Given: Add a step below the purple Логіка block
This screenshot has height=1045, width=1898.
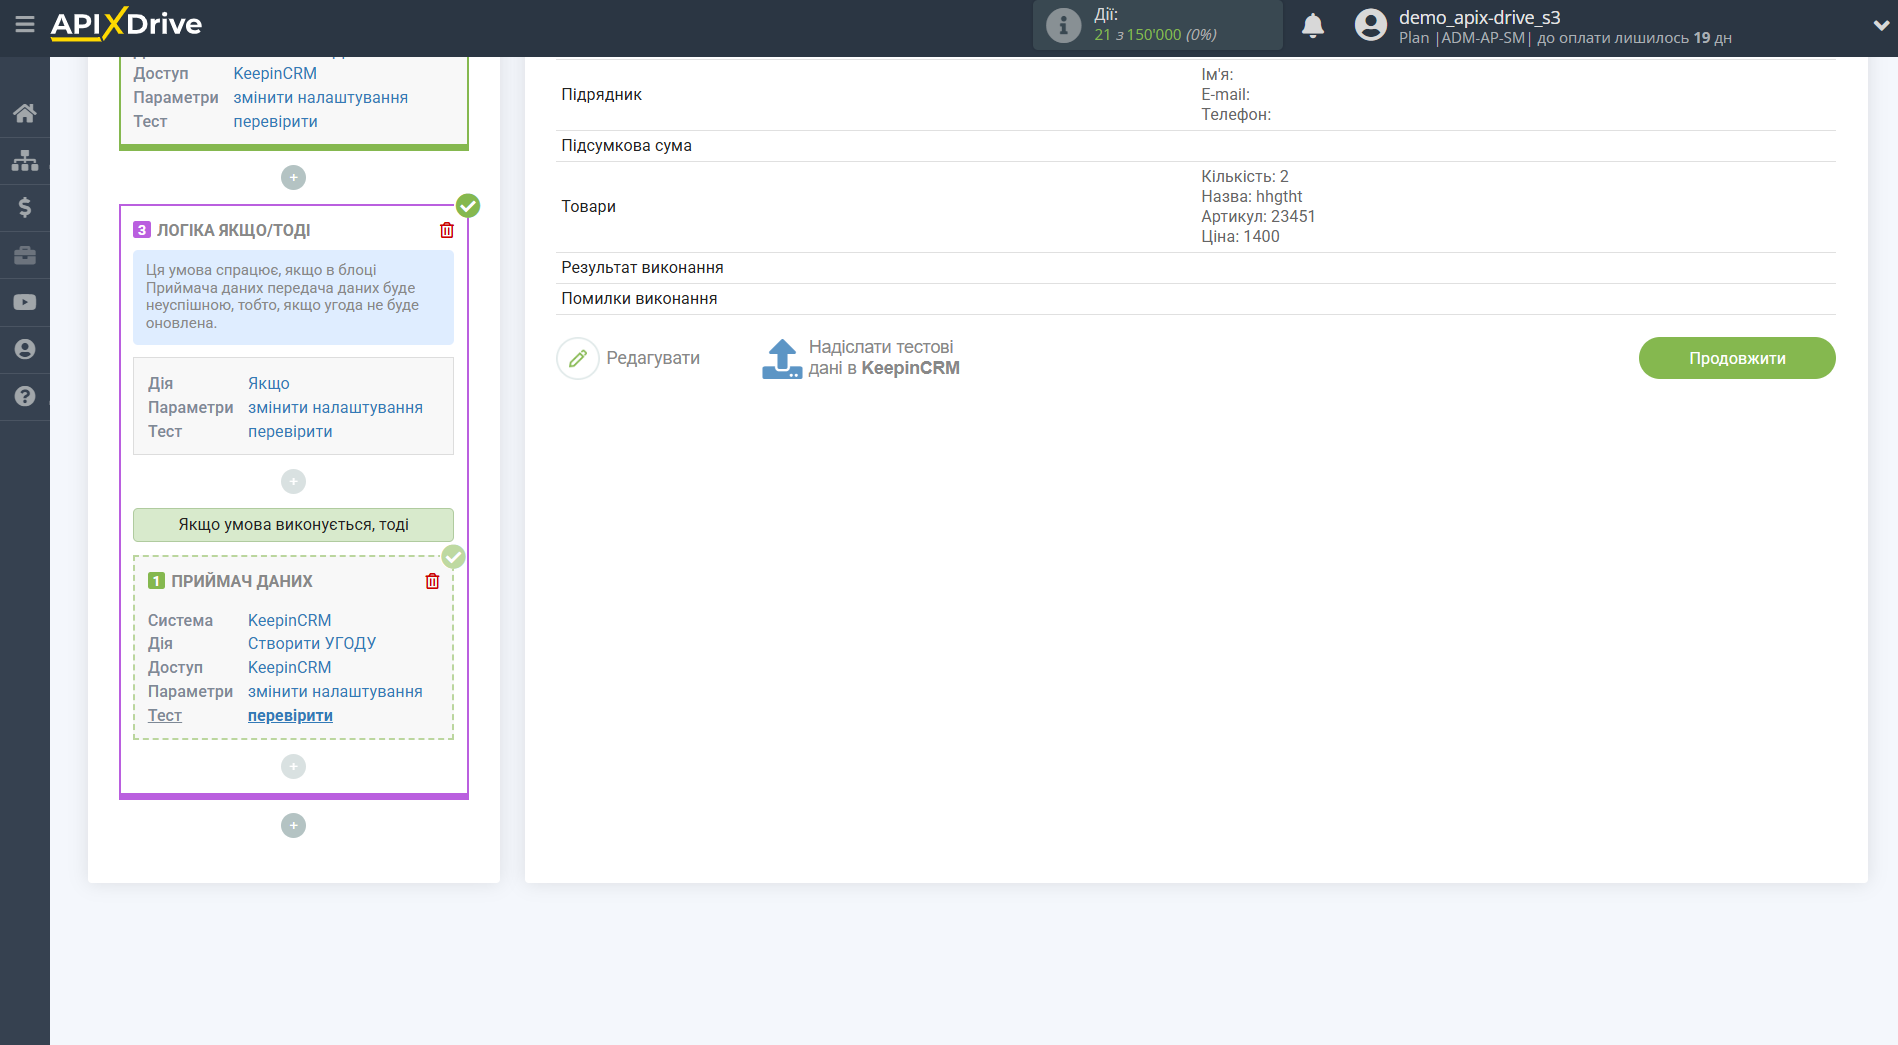Looking at the screenshot, I should (x=293, y=825).
